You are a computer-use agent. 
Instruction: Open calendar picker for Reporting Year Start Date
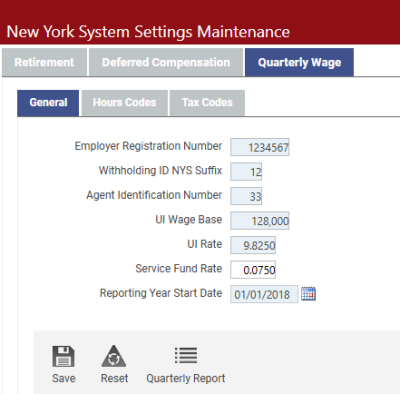point(308,294)
